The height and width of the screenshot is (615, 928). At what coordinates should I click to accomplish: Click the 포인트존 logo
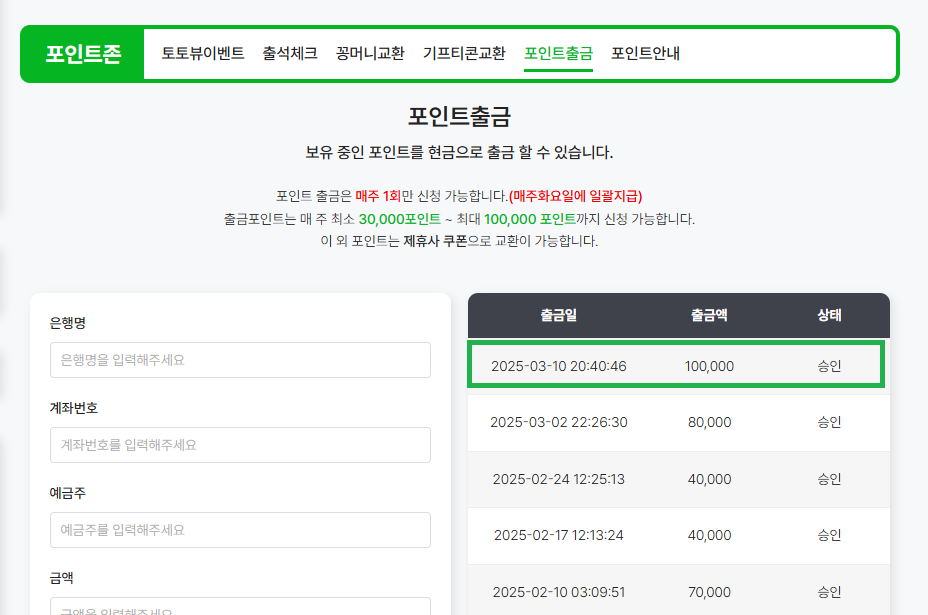[x=83, y=54]
